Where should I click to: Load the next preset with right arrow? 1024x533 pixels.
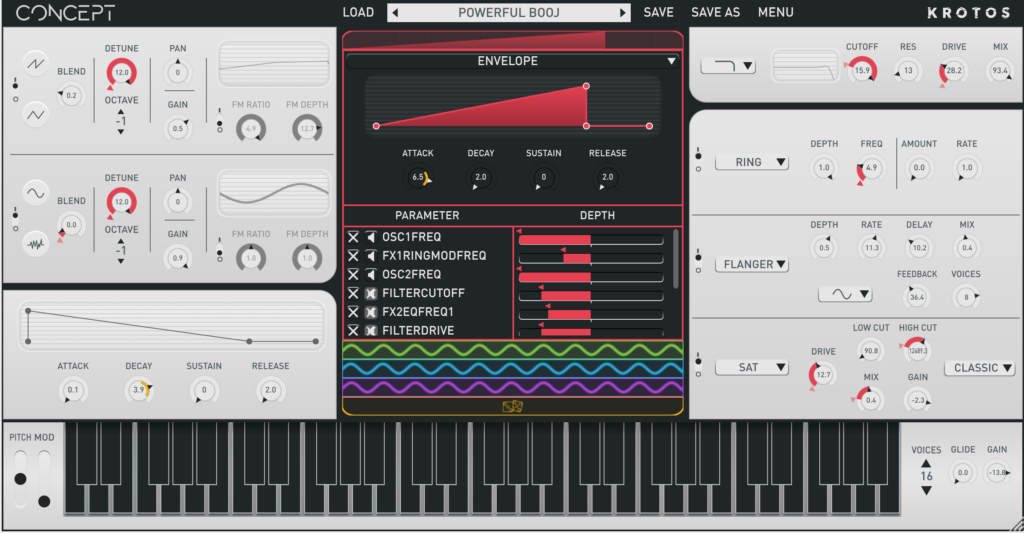click(x=624, y=13)
